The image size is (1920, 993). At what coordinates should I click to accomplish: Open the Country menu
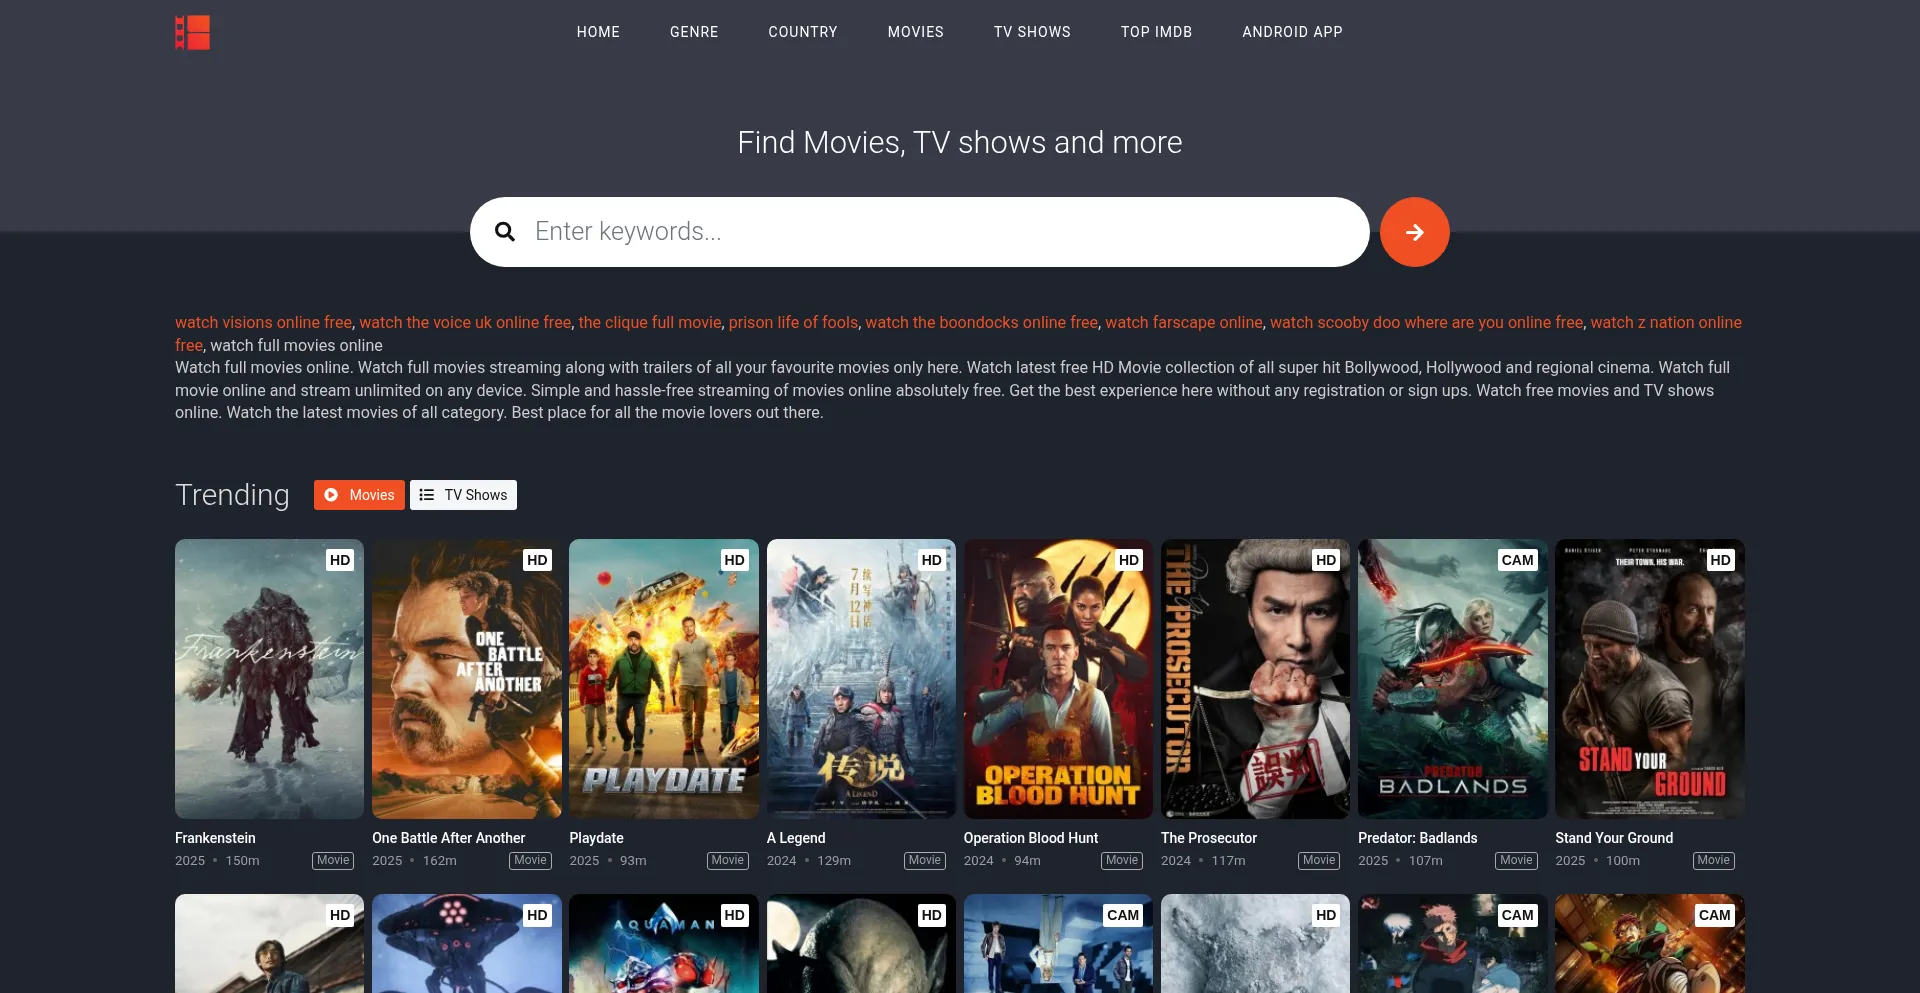click(802, 32)
